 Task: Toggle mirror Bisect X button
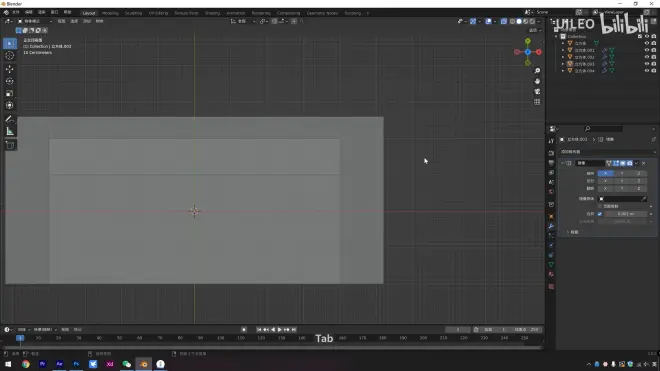tap(606, 181)
